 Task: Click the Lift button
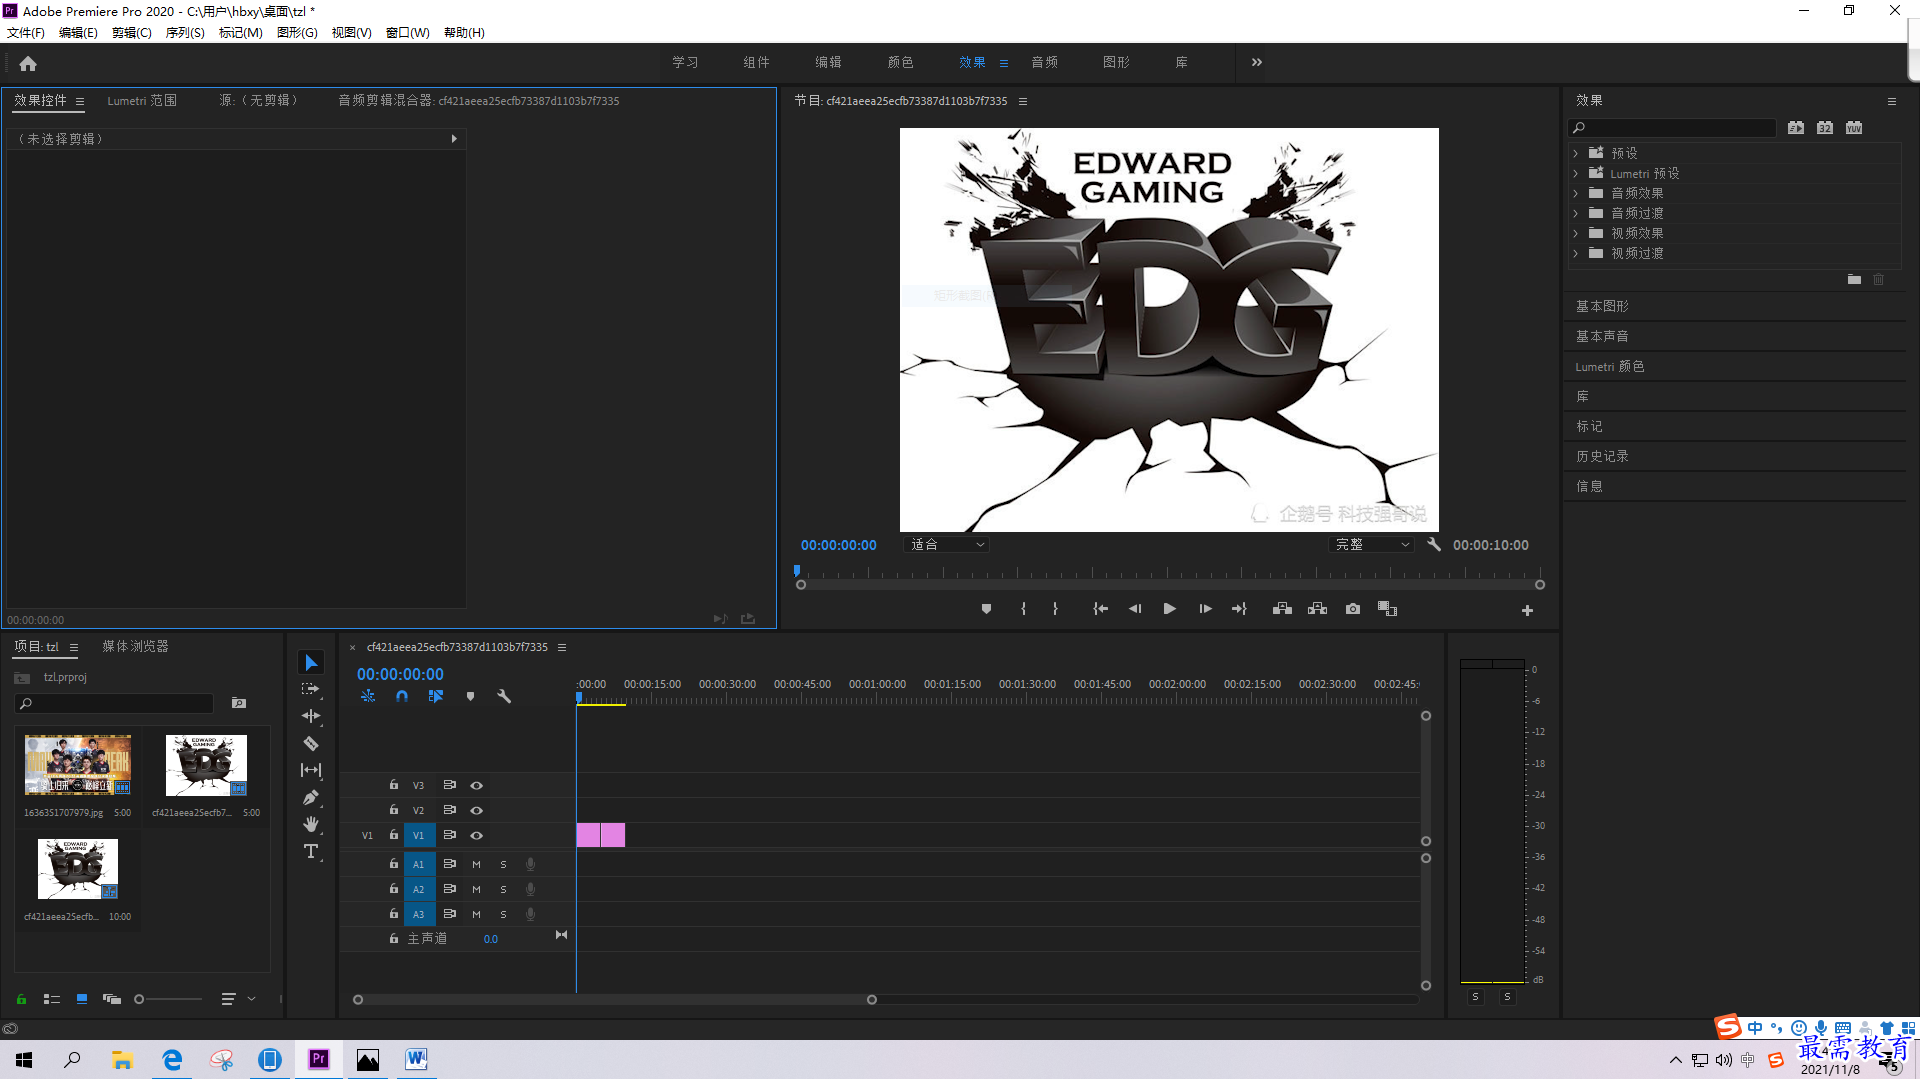click(x=1282, y=609)
